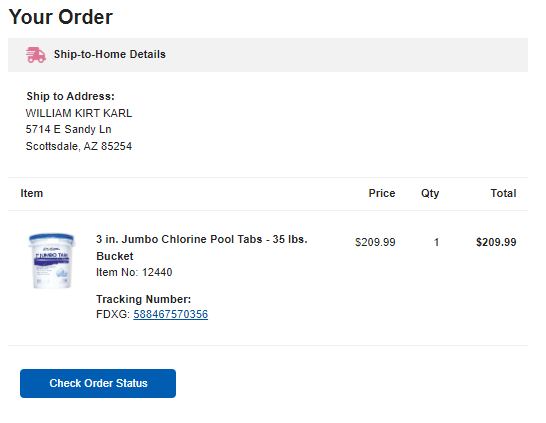Open the chlorine bucket product thumbnail

[x=52, y=261]
